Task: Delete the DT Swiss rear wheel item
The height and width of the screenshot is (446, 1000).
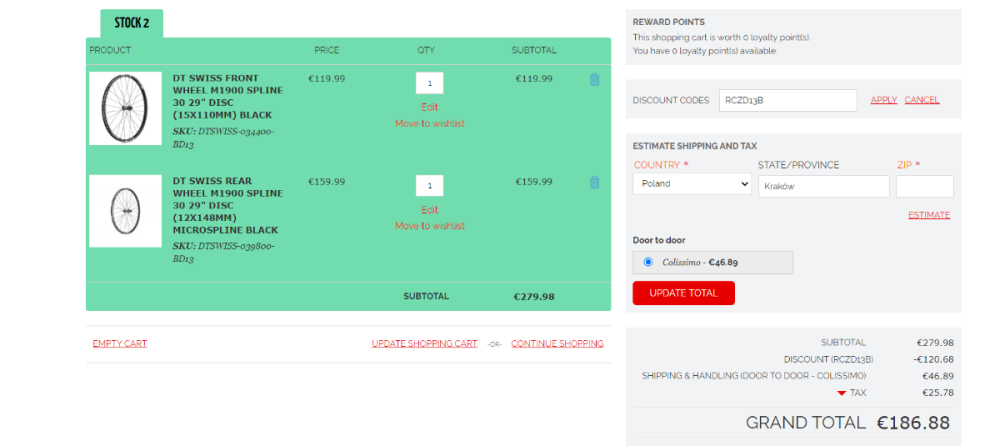Action: point(594,182)
